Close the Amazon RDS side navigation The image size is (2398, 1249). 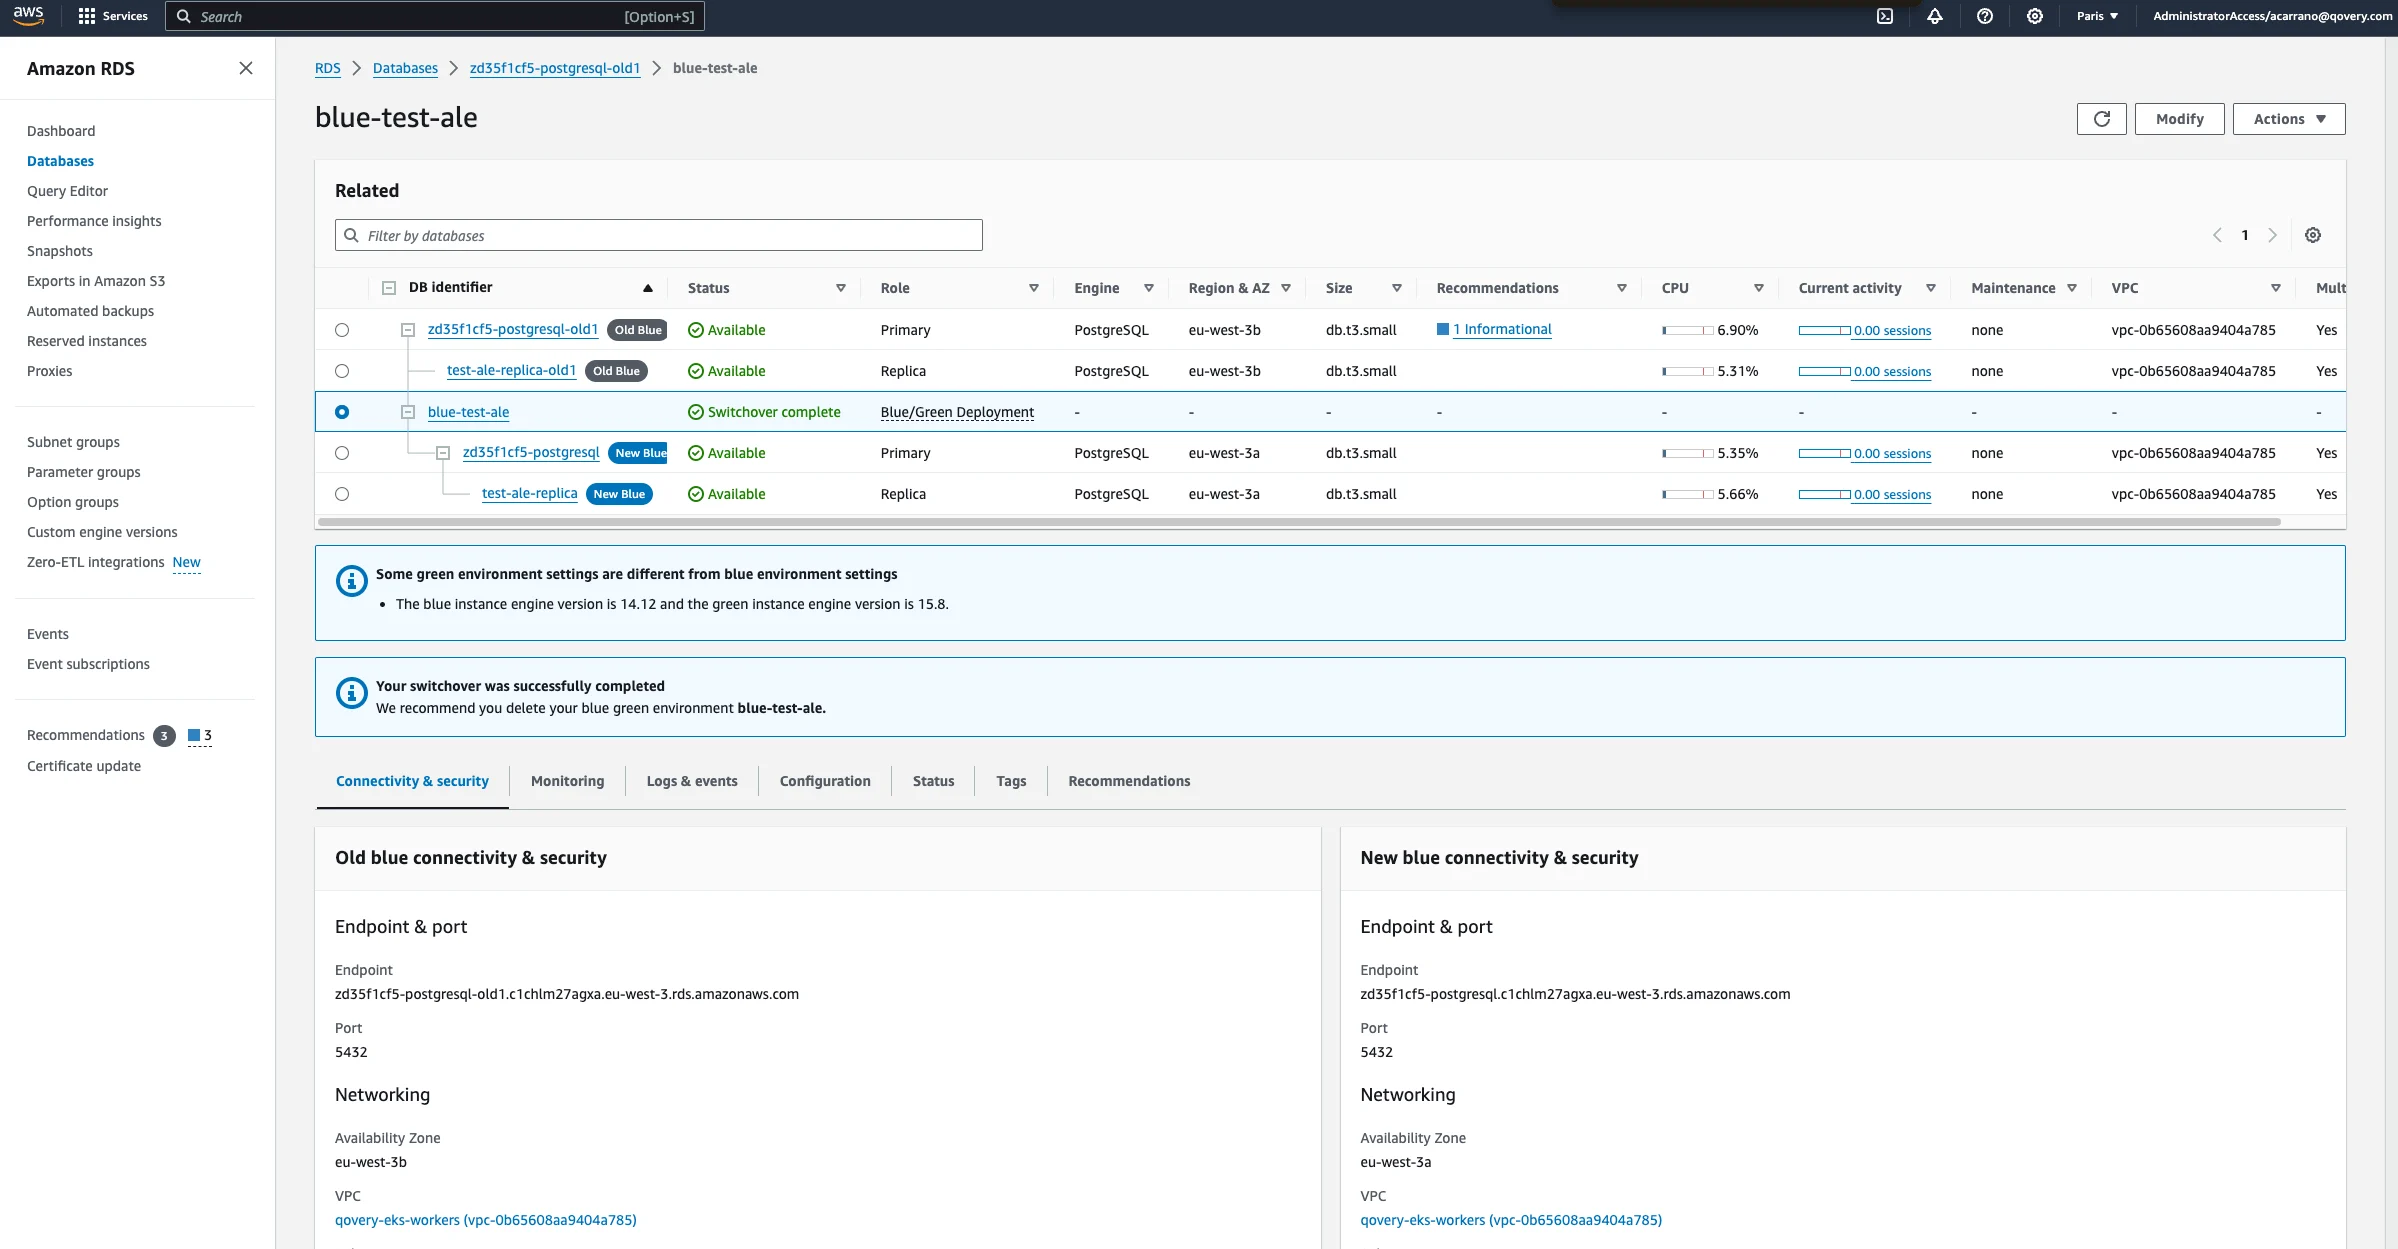[246, 68]
